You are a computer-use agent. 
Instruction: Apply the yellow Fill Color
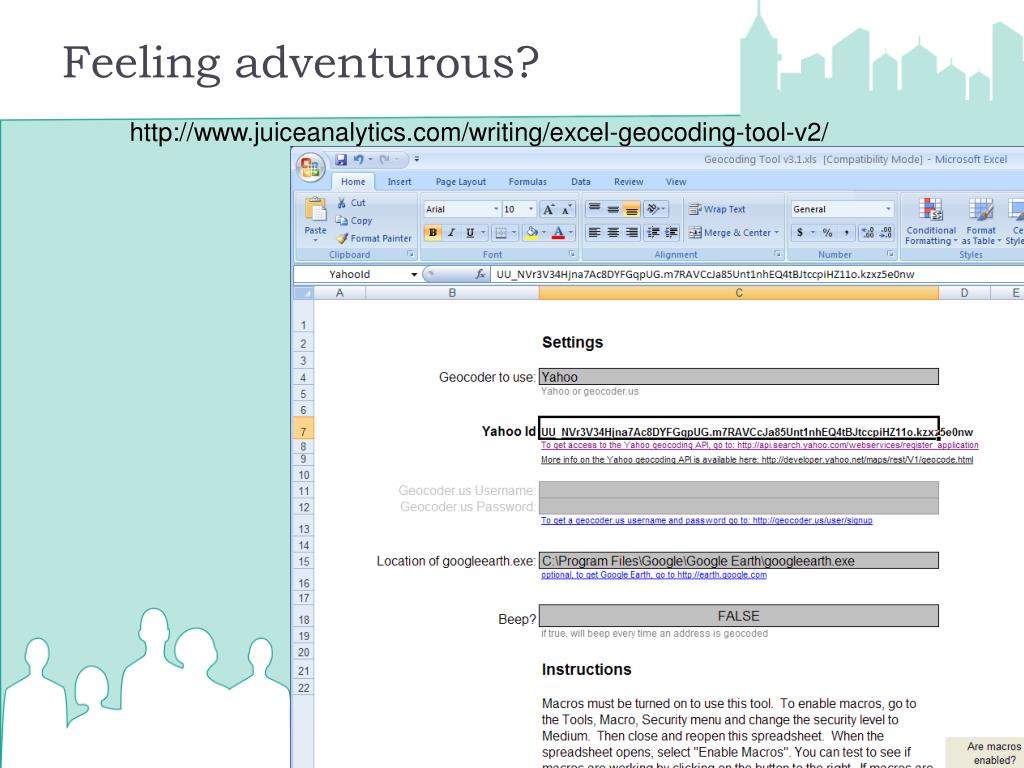[532, 232]
